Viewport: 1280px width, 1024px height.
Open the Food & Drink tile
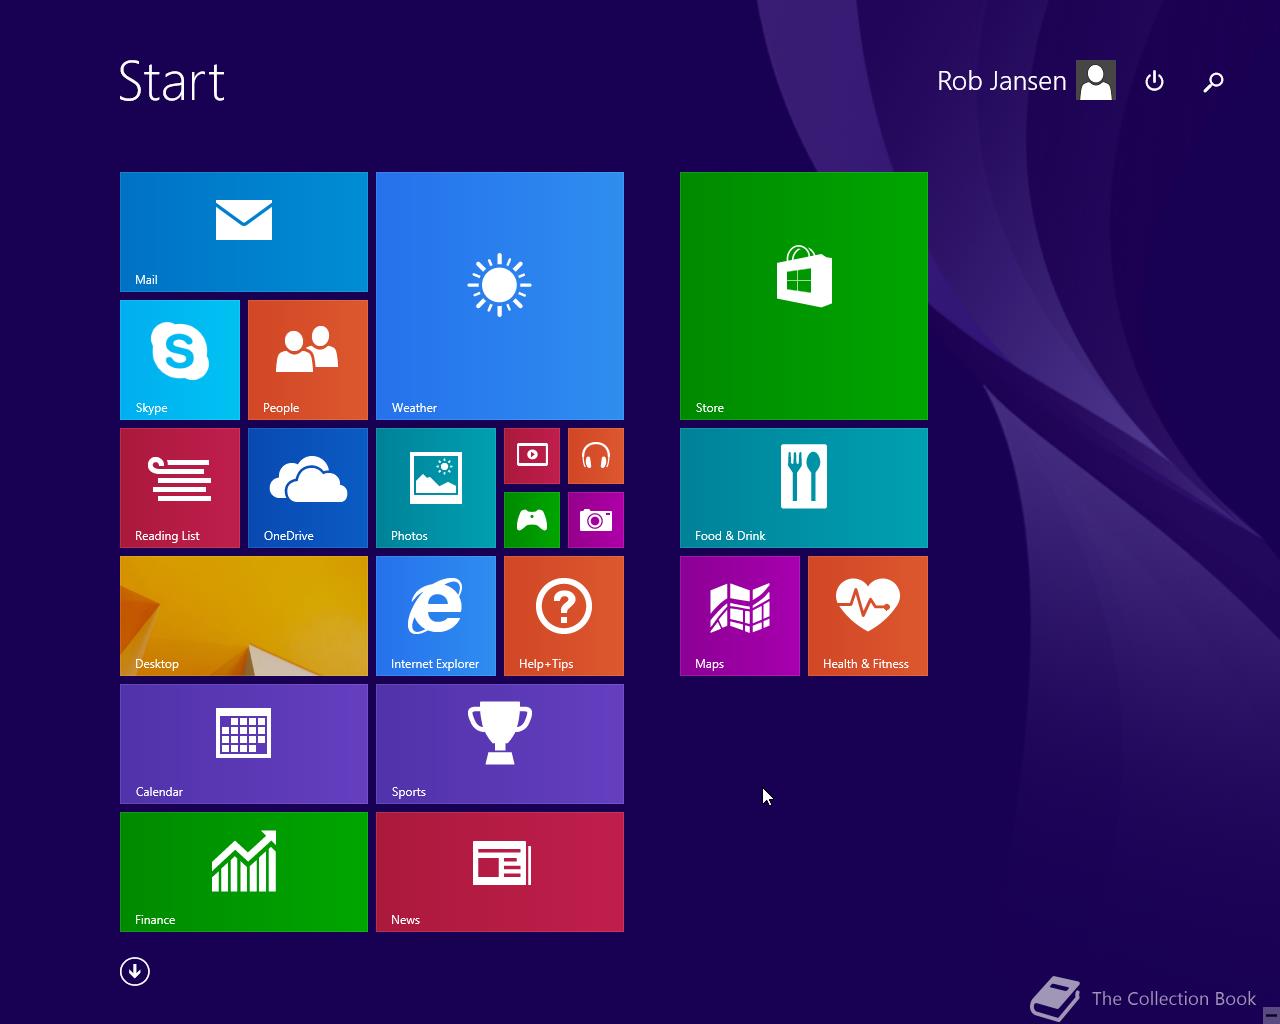coord(804,488)
